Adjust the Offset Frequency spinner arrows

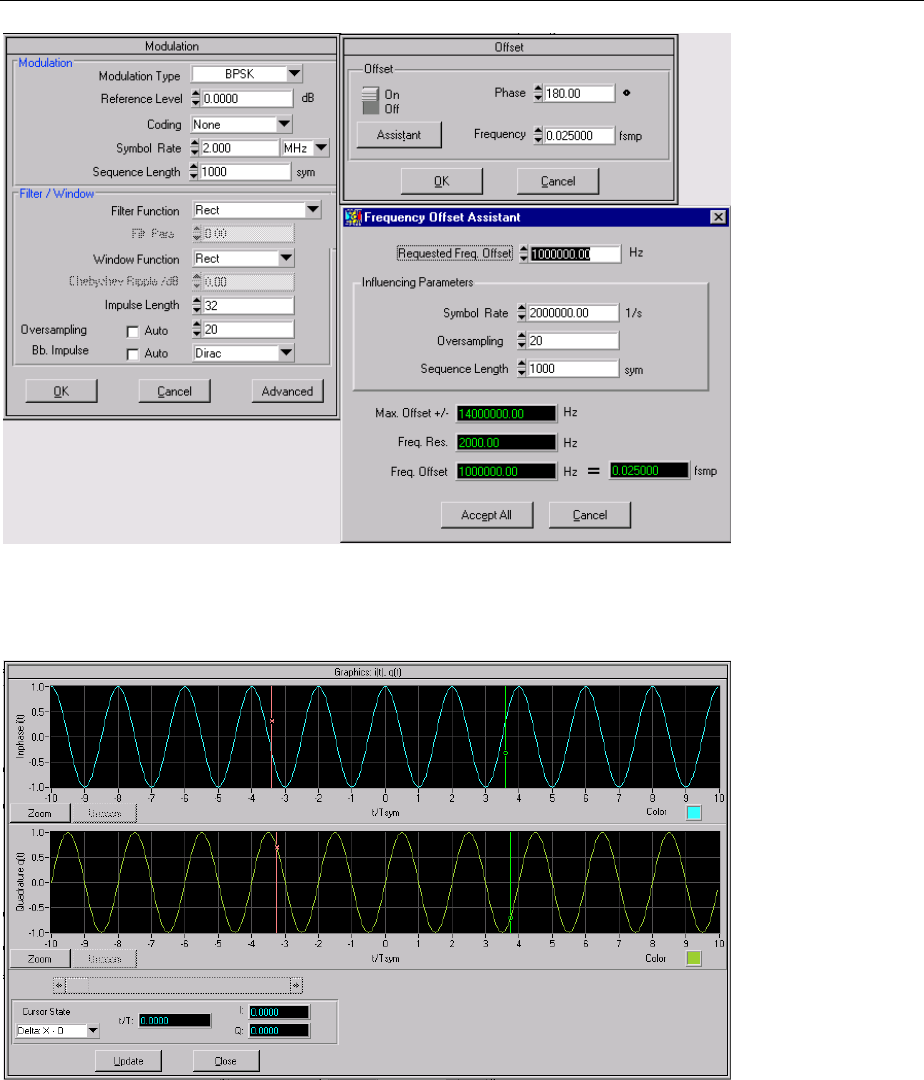(x=538, y=136)
